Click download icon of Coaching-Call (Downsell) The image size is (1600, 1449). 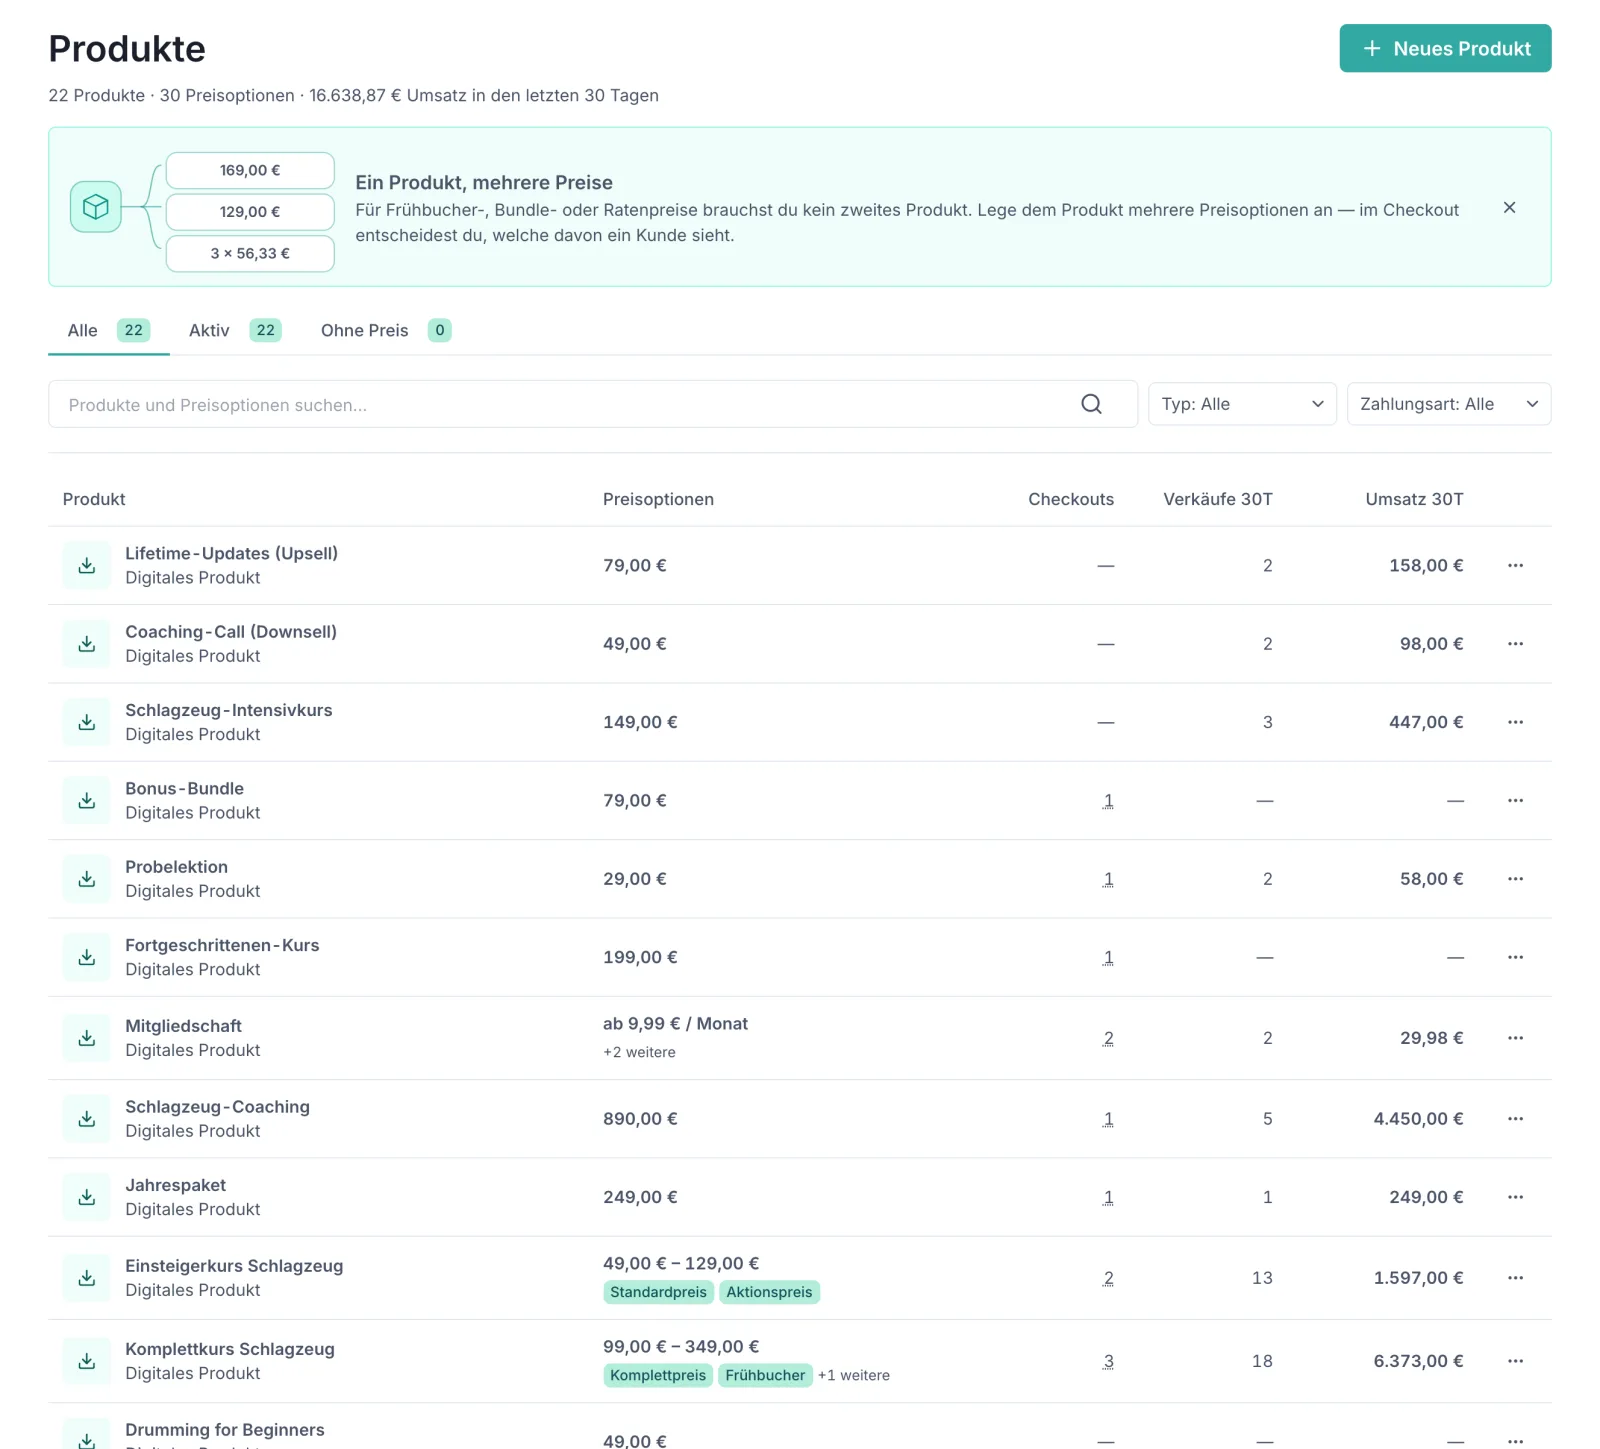click(87, 644)
